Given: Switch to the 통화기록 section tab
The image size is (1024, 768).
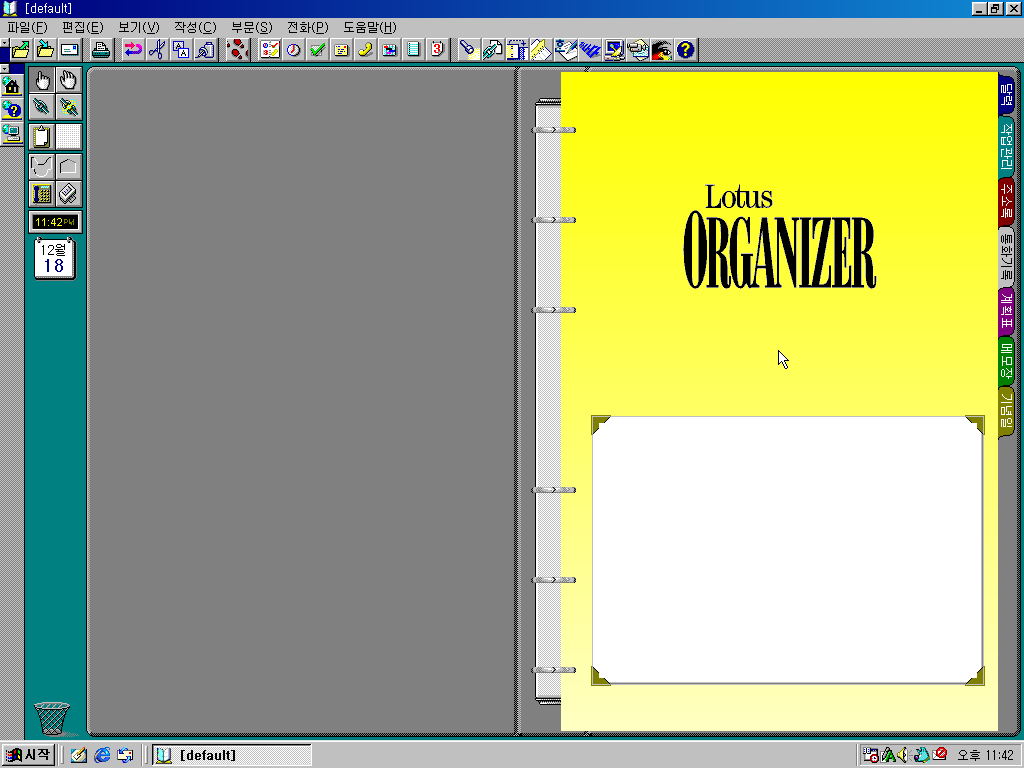Looking at the screenshot, I should [1006, 256].
